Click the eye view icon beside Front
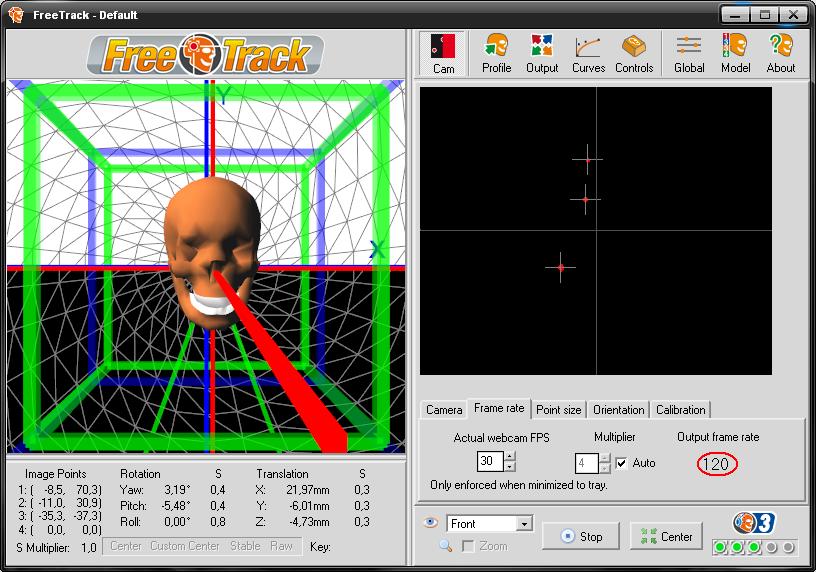This screenshot has width=816, height=572. pos(430,522)
